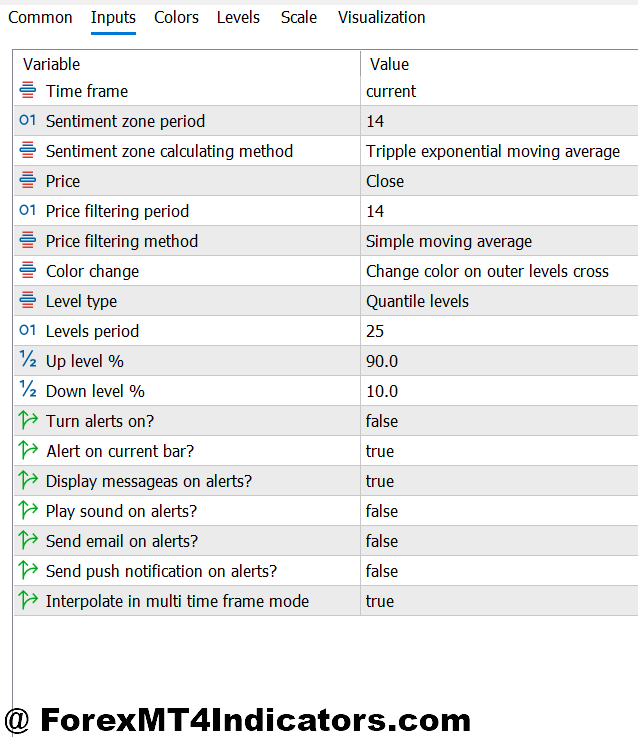This screenshot has width=638, height=737.
Task: Open Level type Quantile levels value list
Action: coord(417,301)
